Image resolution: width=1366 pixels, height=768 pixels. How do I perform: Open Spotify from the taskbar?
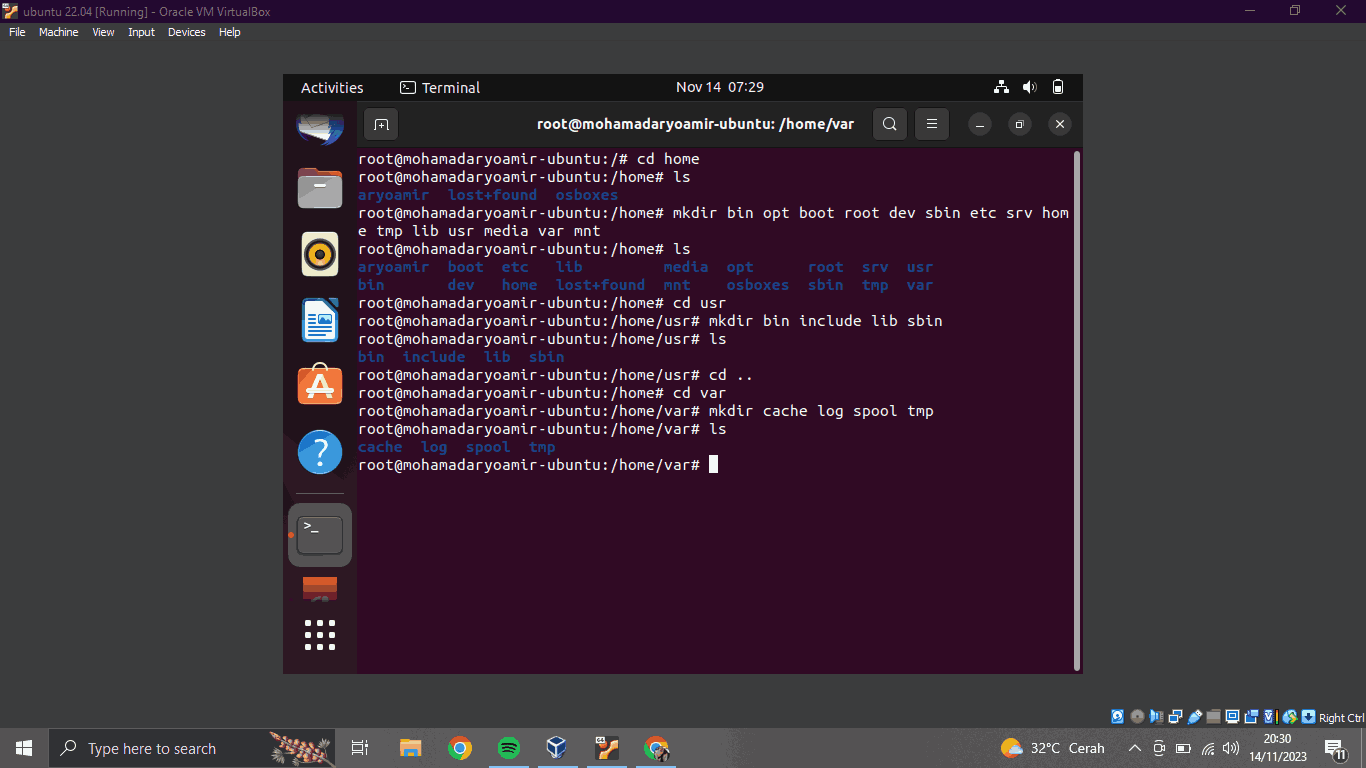(509, 748)
